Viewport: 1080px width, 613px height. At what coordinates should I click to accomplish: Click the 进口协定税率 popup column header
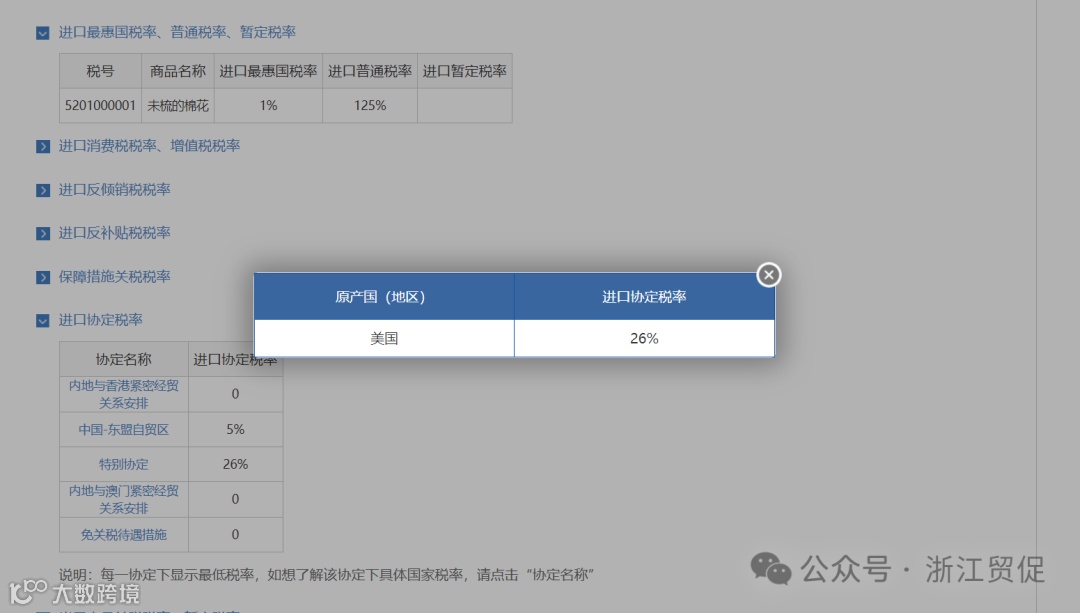pos(644,297)
